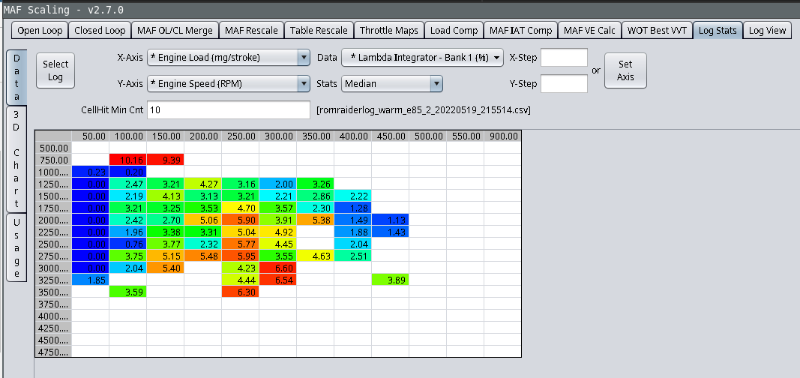
Task: Expand the Y-Axis Engine Speed dropdown
Action: tap(229, 84)
